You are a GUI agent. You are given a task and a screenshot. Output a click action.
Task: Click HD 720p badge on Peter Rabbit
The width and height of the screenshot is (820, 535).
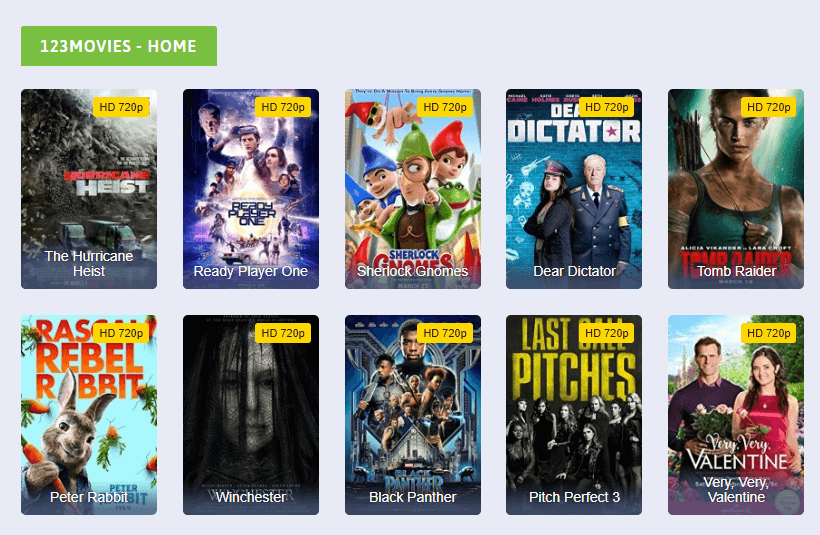tap(121, 333)
